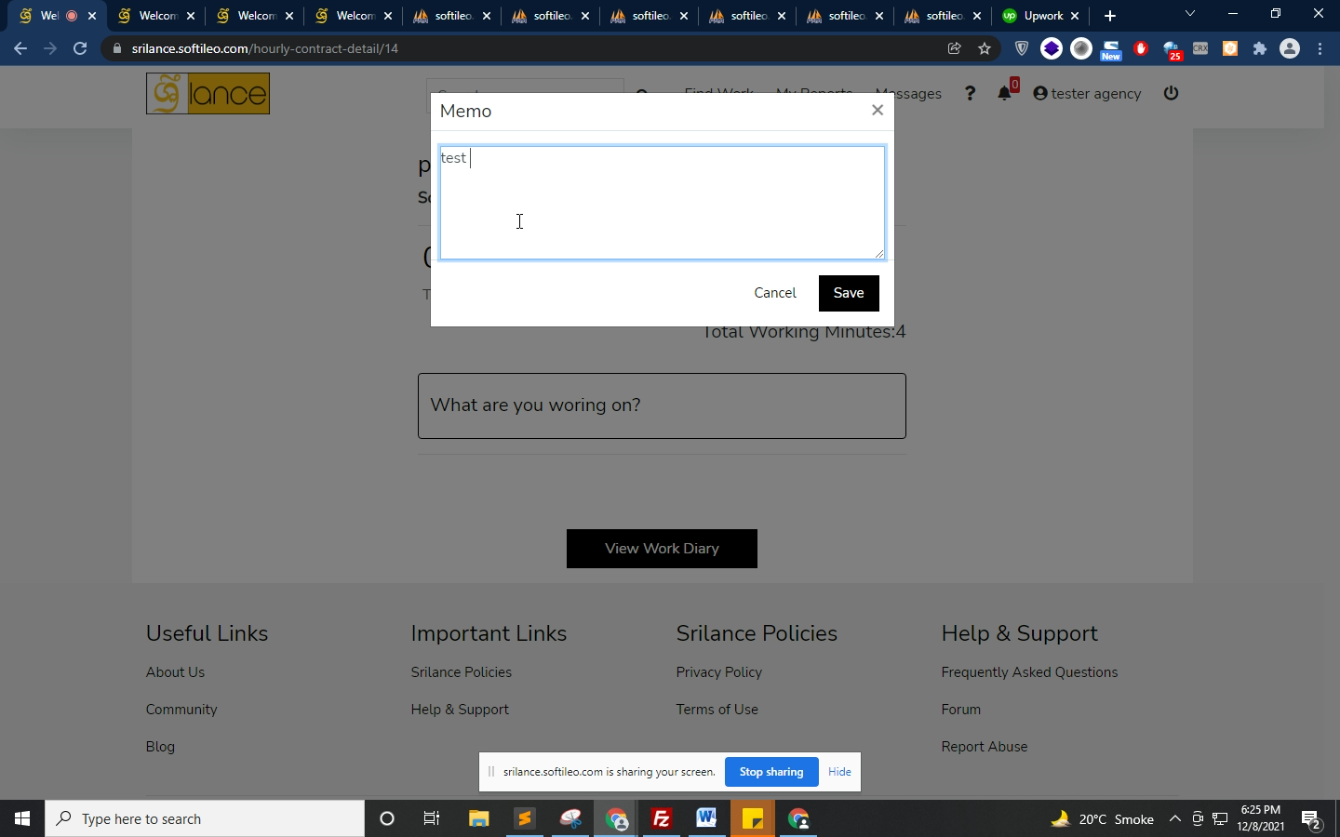Click the help question mark icon
The width and height of the screenshot is (1340, 837).
pyautogui.click(x=969, y=93)
